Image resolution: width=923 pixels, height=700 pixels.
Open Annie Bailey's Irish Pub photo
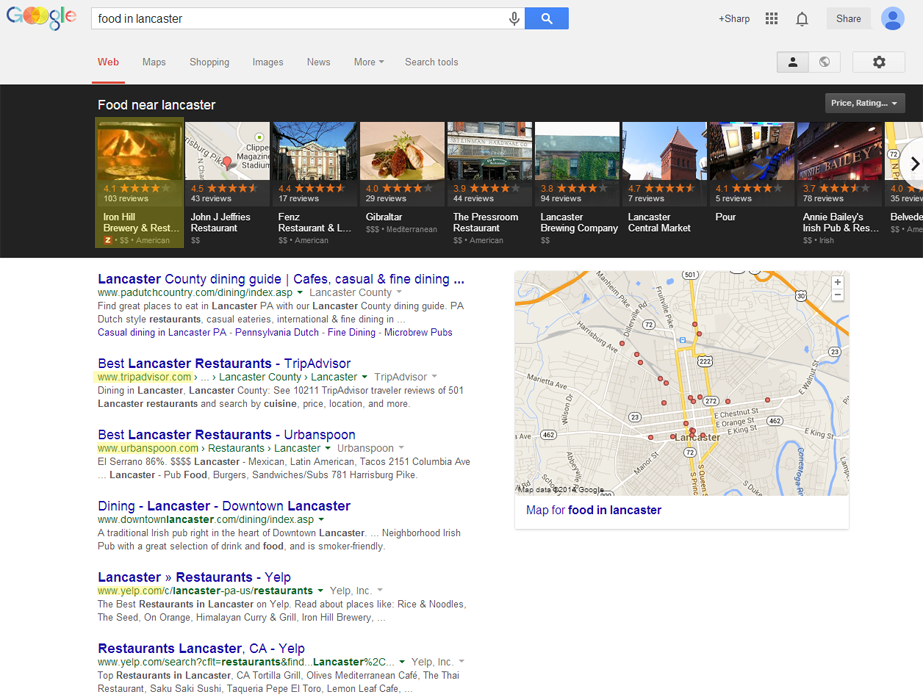[x=839, y=151]
